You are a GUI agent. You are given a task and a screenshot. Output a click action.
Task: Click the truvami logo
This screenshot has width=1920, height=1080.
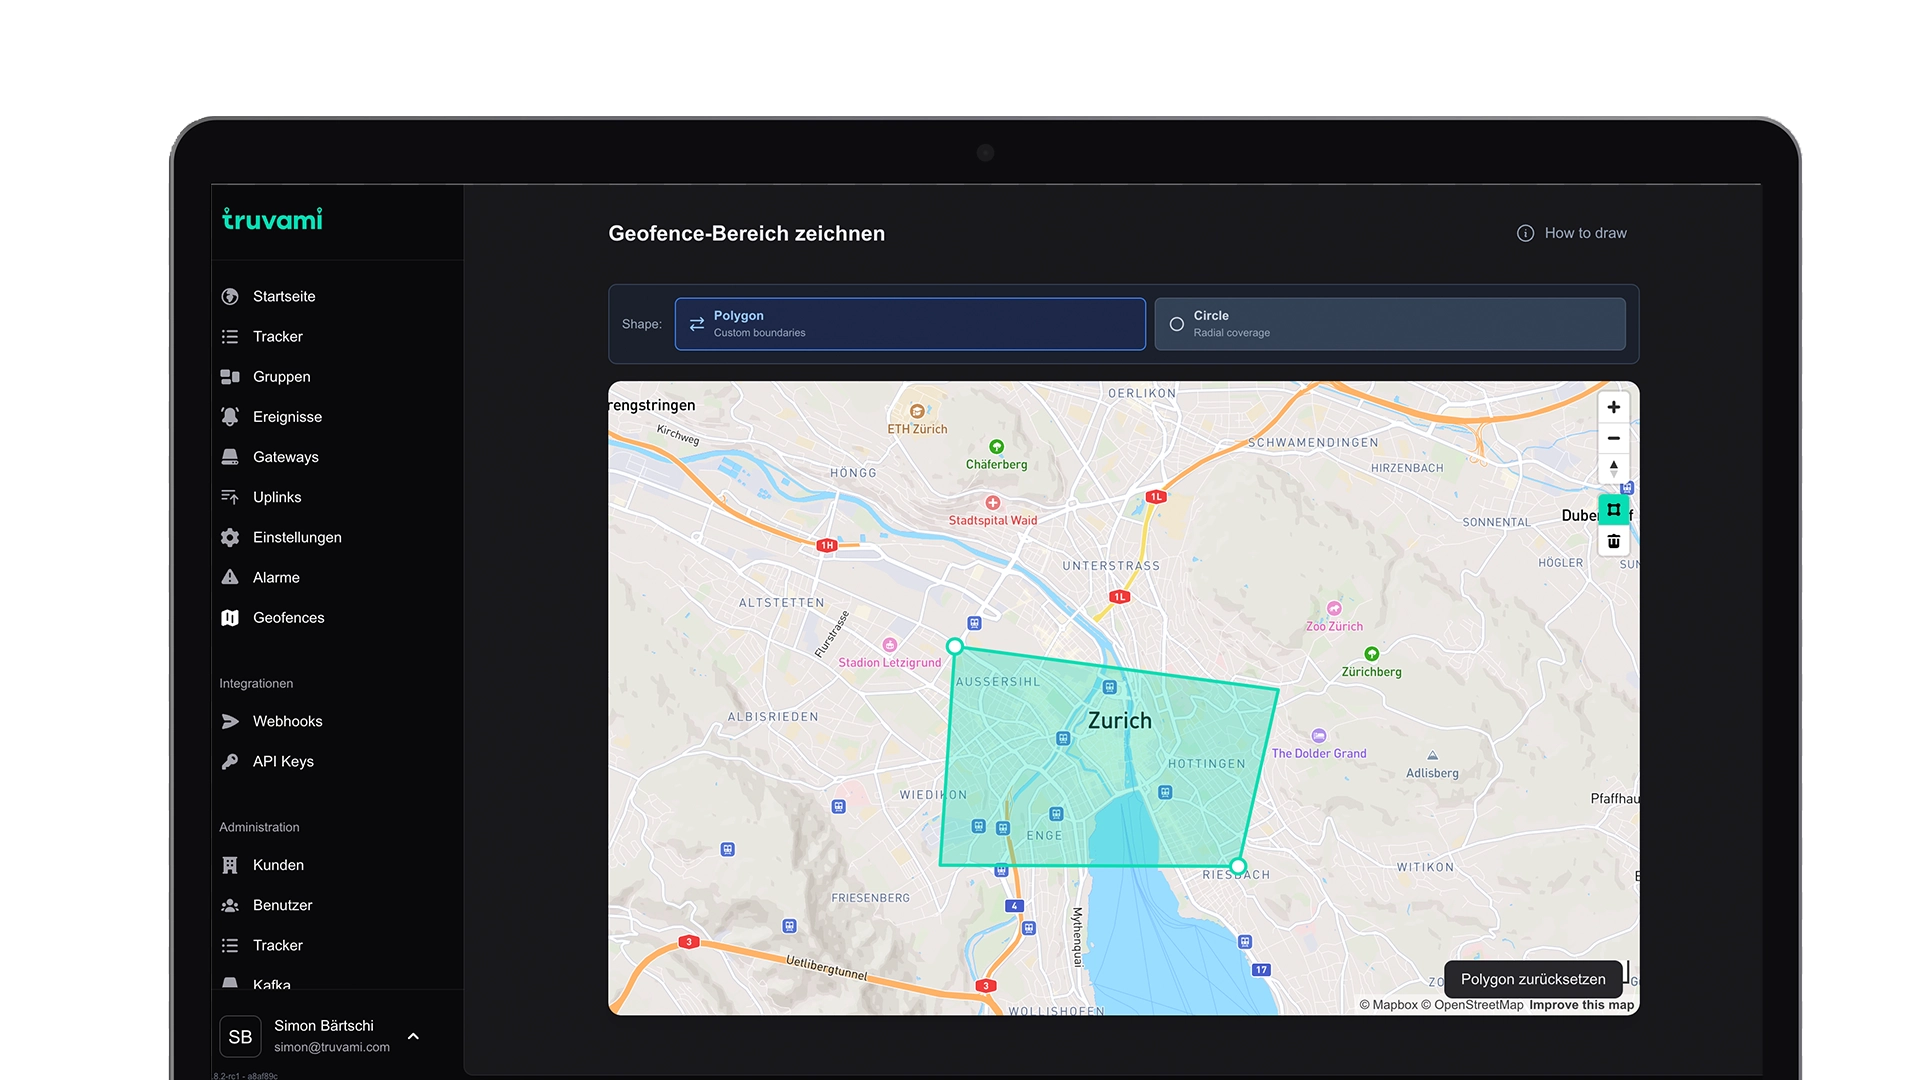point(272,219)
